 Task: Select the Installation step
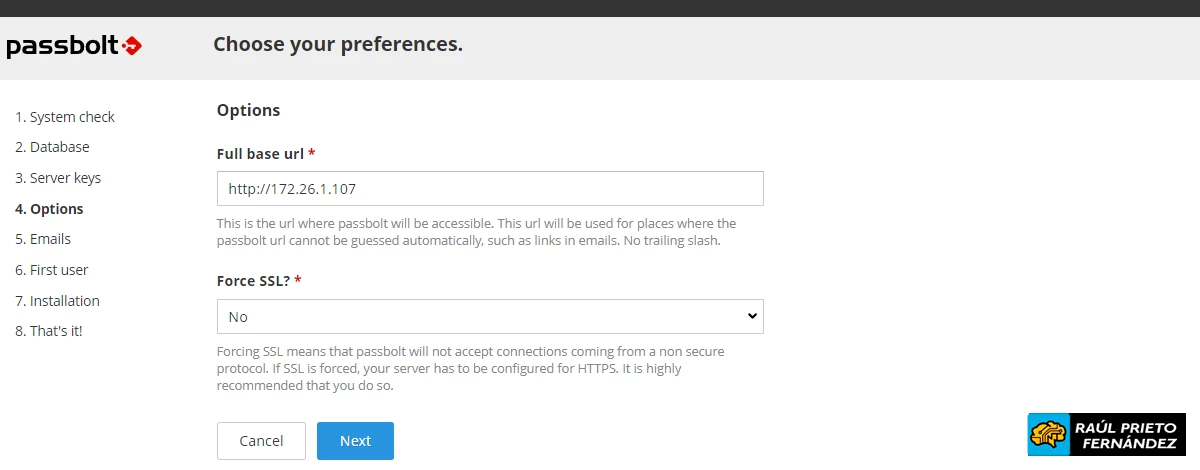[x=57, y=301]
